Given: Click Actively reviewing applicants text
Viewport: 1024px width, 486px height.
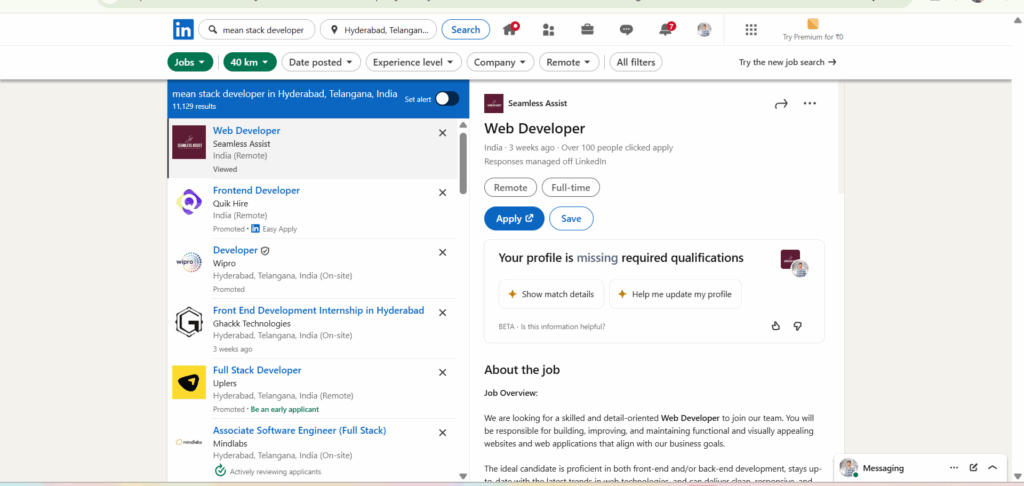Looking at the screenshot, I should coord(275,471).
